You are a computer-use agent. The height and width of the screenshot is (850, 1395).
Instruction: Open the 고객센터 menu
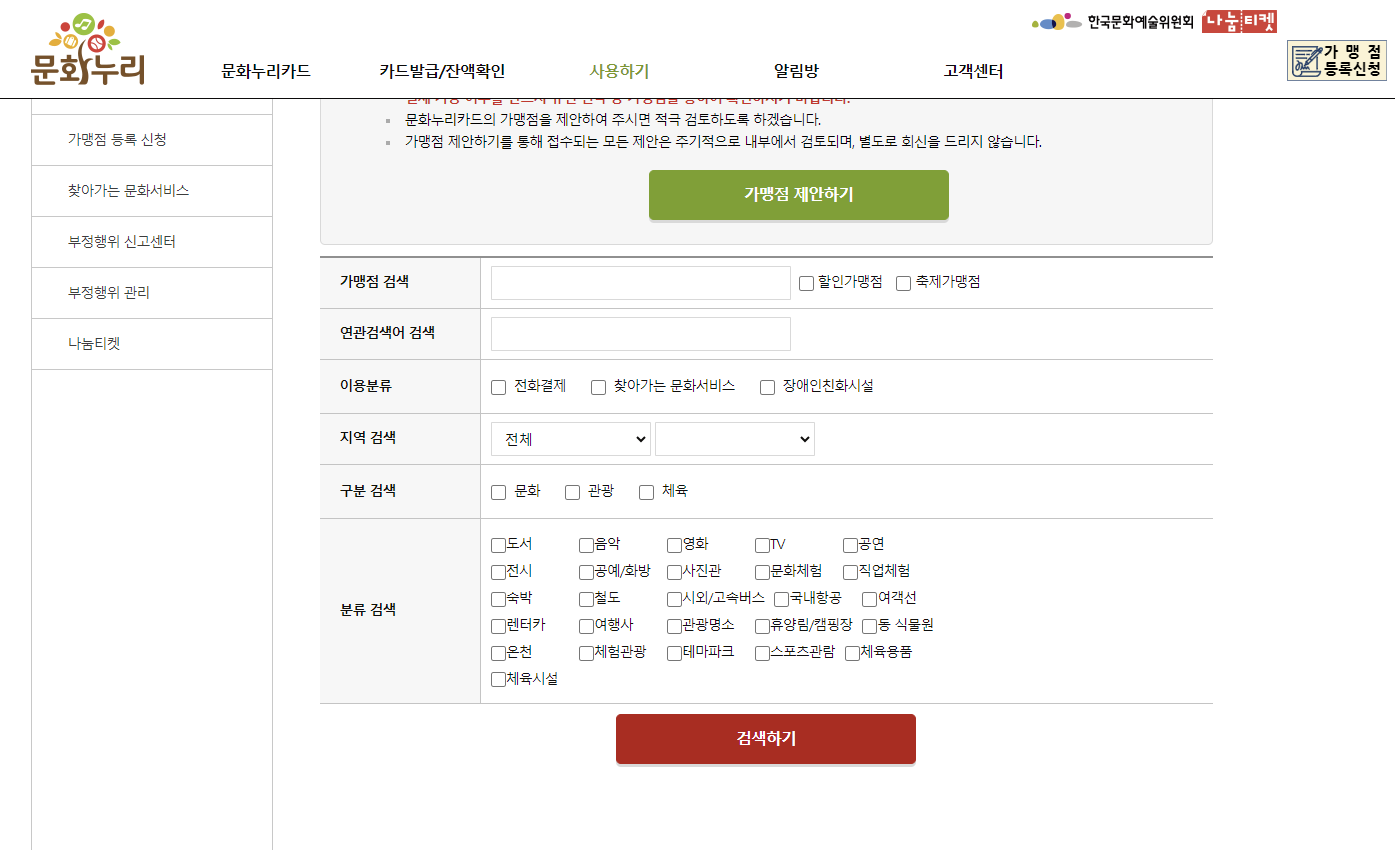973,71
